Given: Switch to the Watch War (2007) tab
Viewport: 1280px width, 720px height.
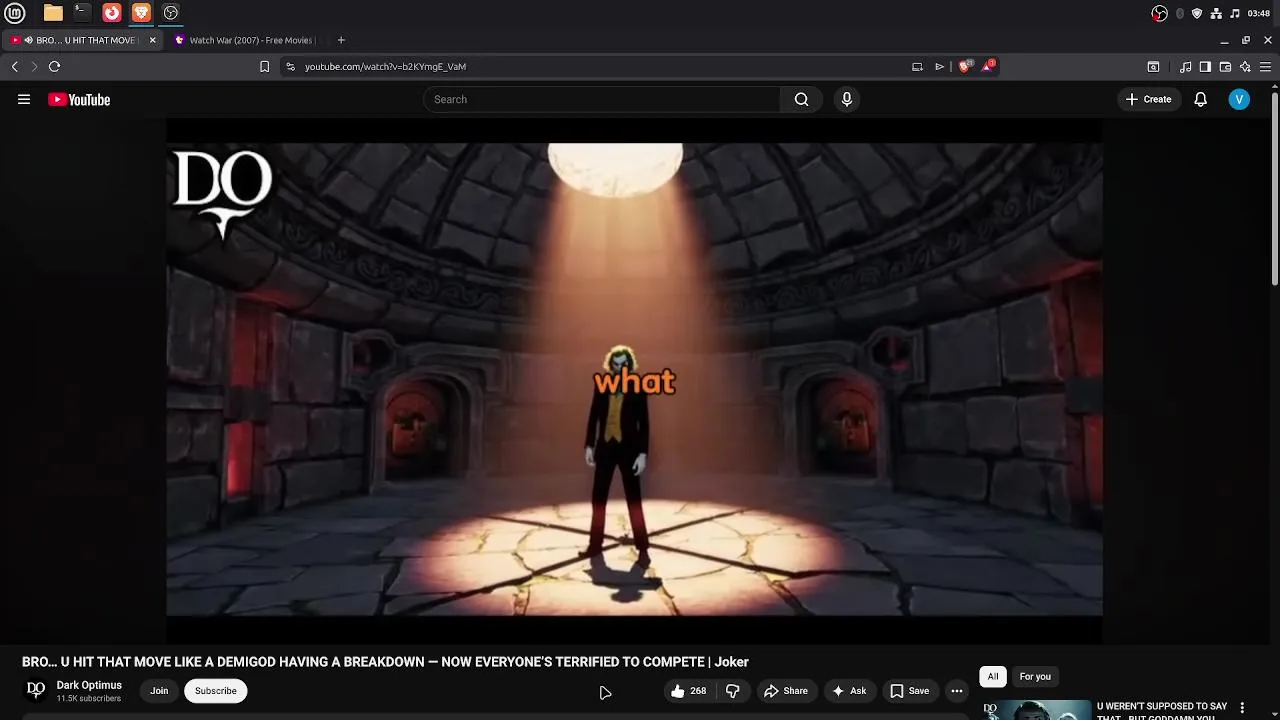Looking at the screenshot, I should click(245, 40).
